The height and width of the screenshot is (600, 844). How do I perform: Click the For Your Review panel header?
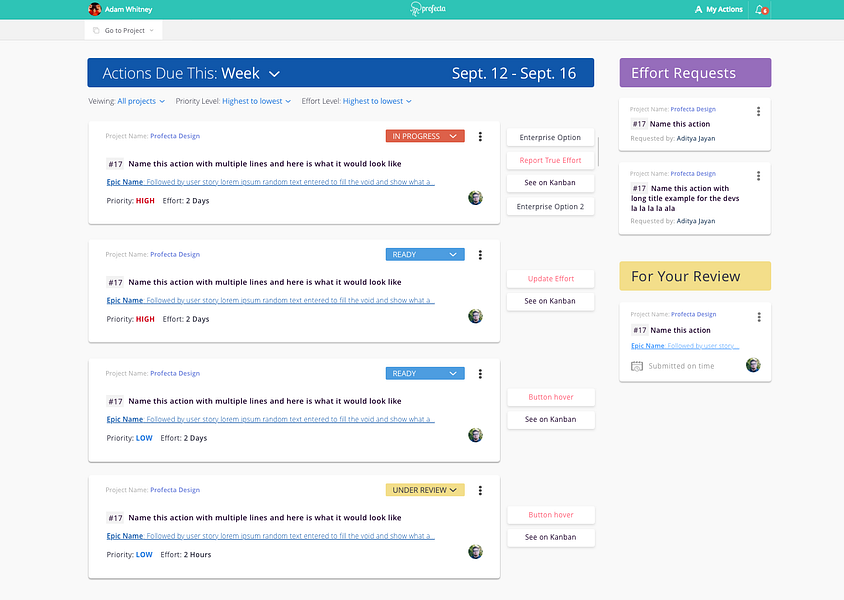[695, 276]
